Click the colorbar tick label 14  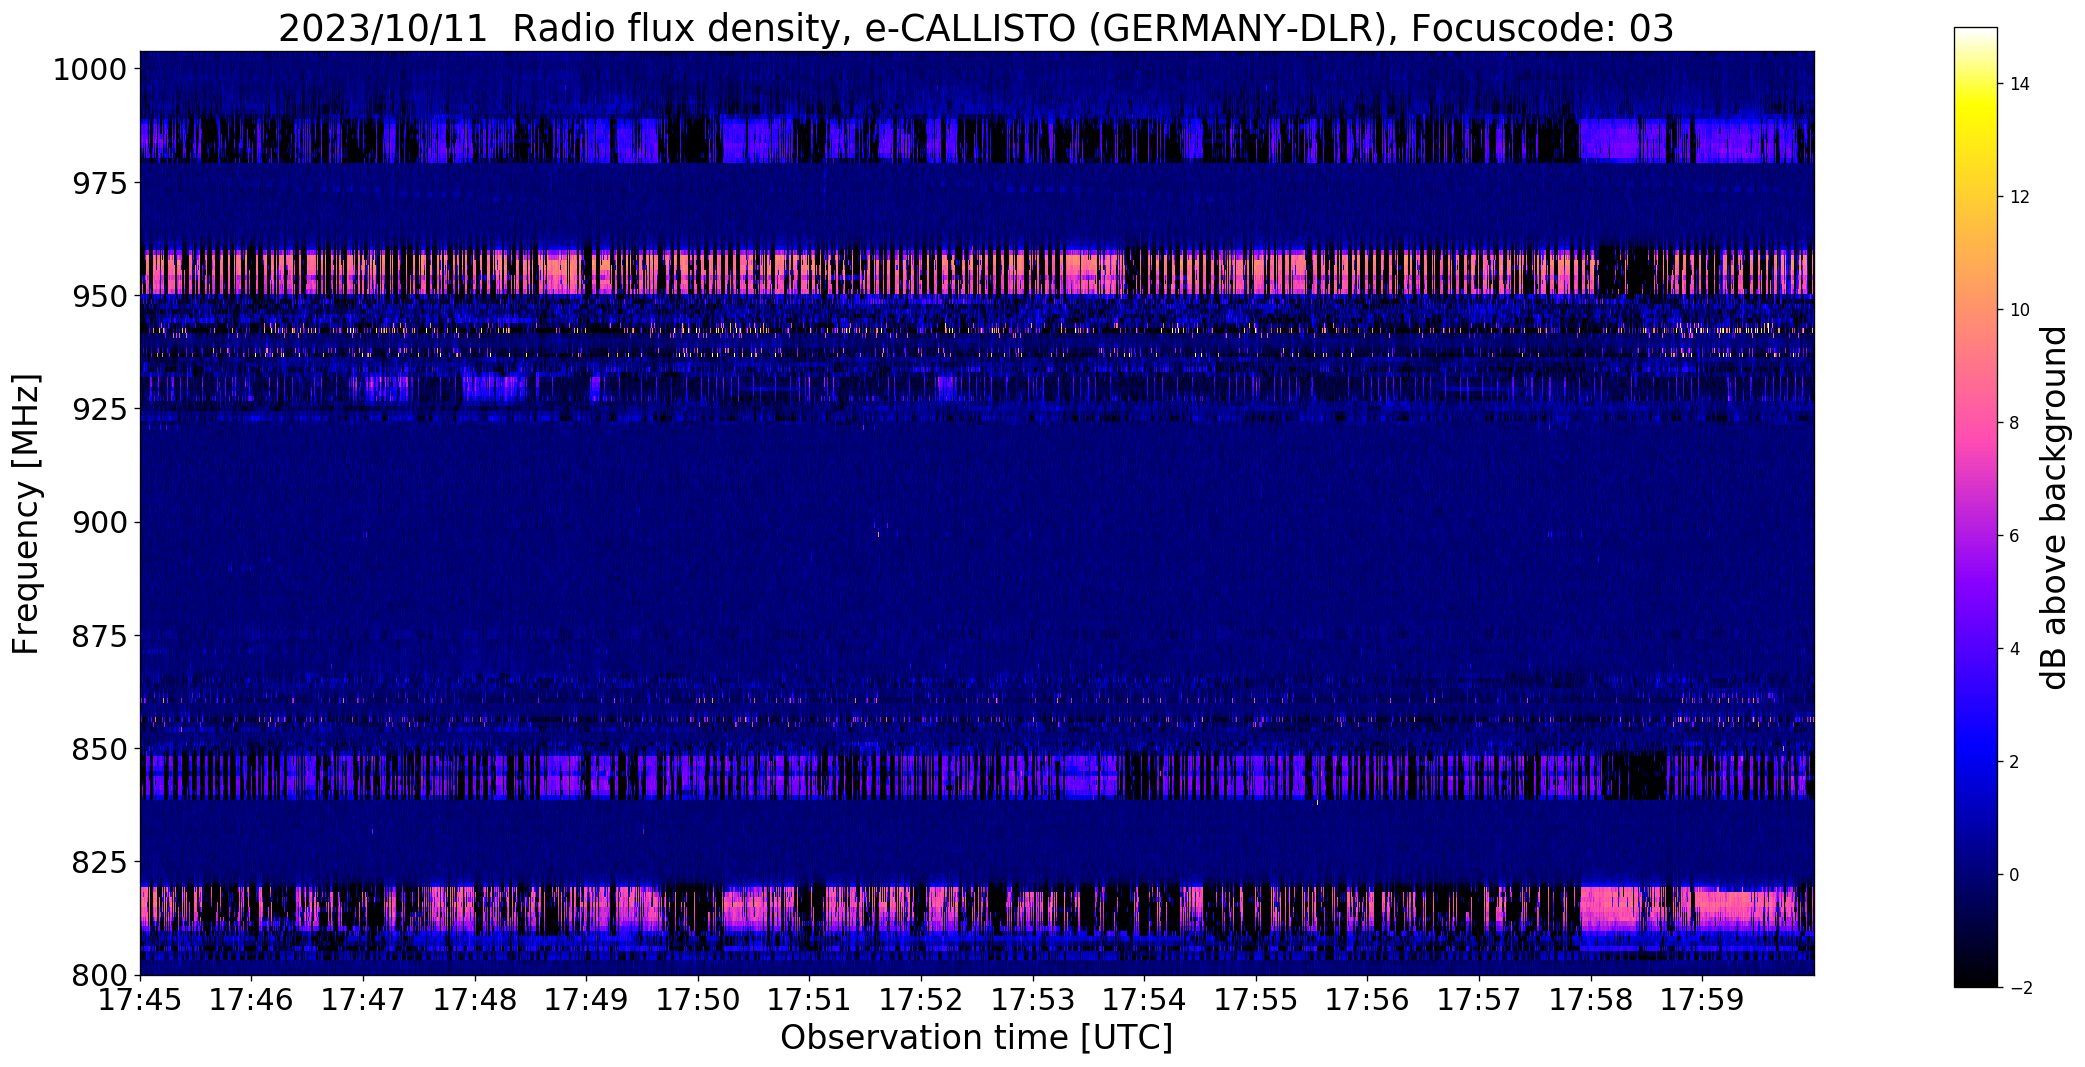(2020, 84)
